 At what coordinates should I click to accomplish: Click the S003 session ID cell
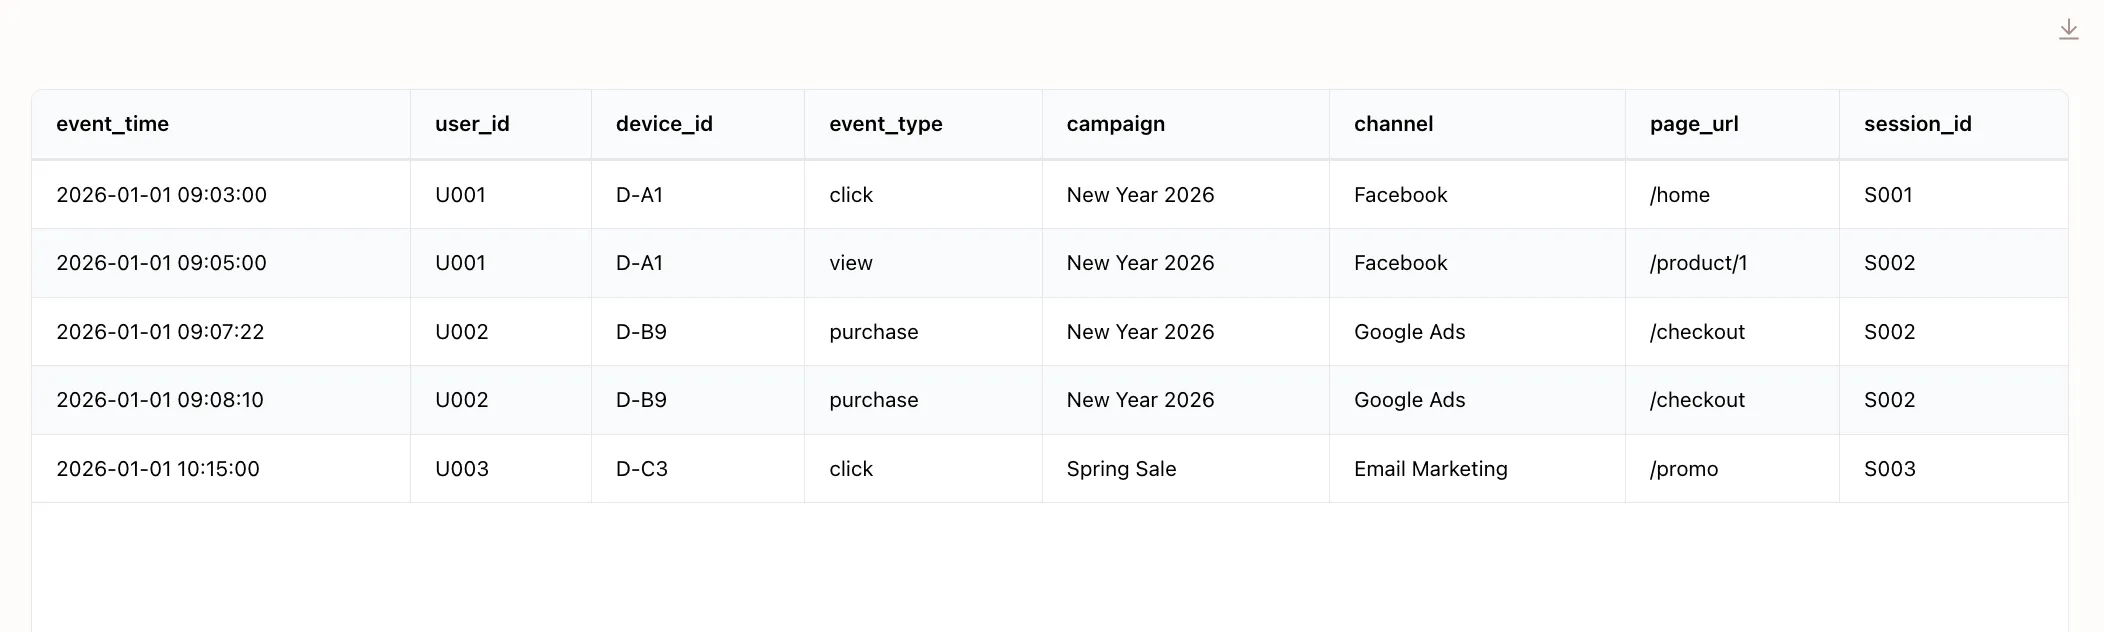pyautogui.click(x=1889, y=469)
